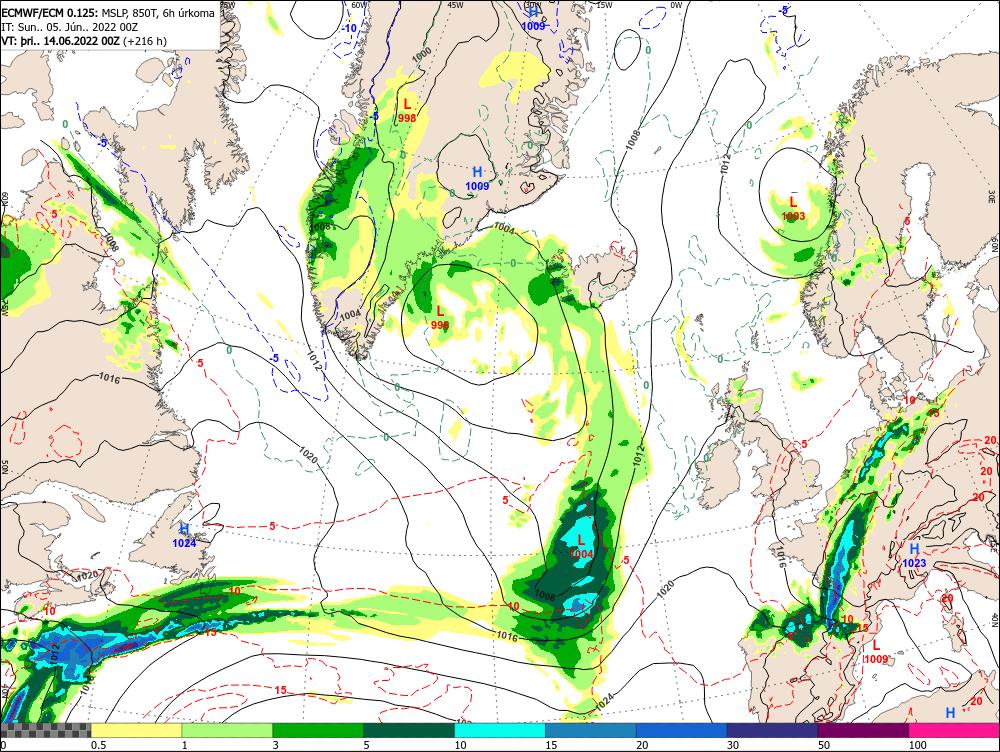1000x752 pixels.
Task: Select the light green 1–3 legend swatch
Action: (x=227, y=730)
